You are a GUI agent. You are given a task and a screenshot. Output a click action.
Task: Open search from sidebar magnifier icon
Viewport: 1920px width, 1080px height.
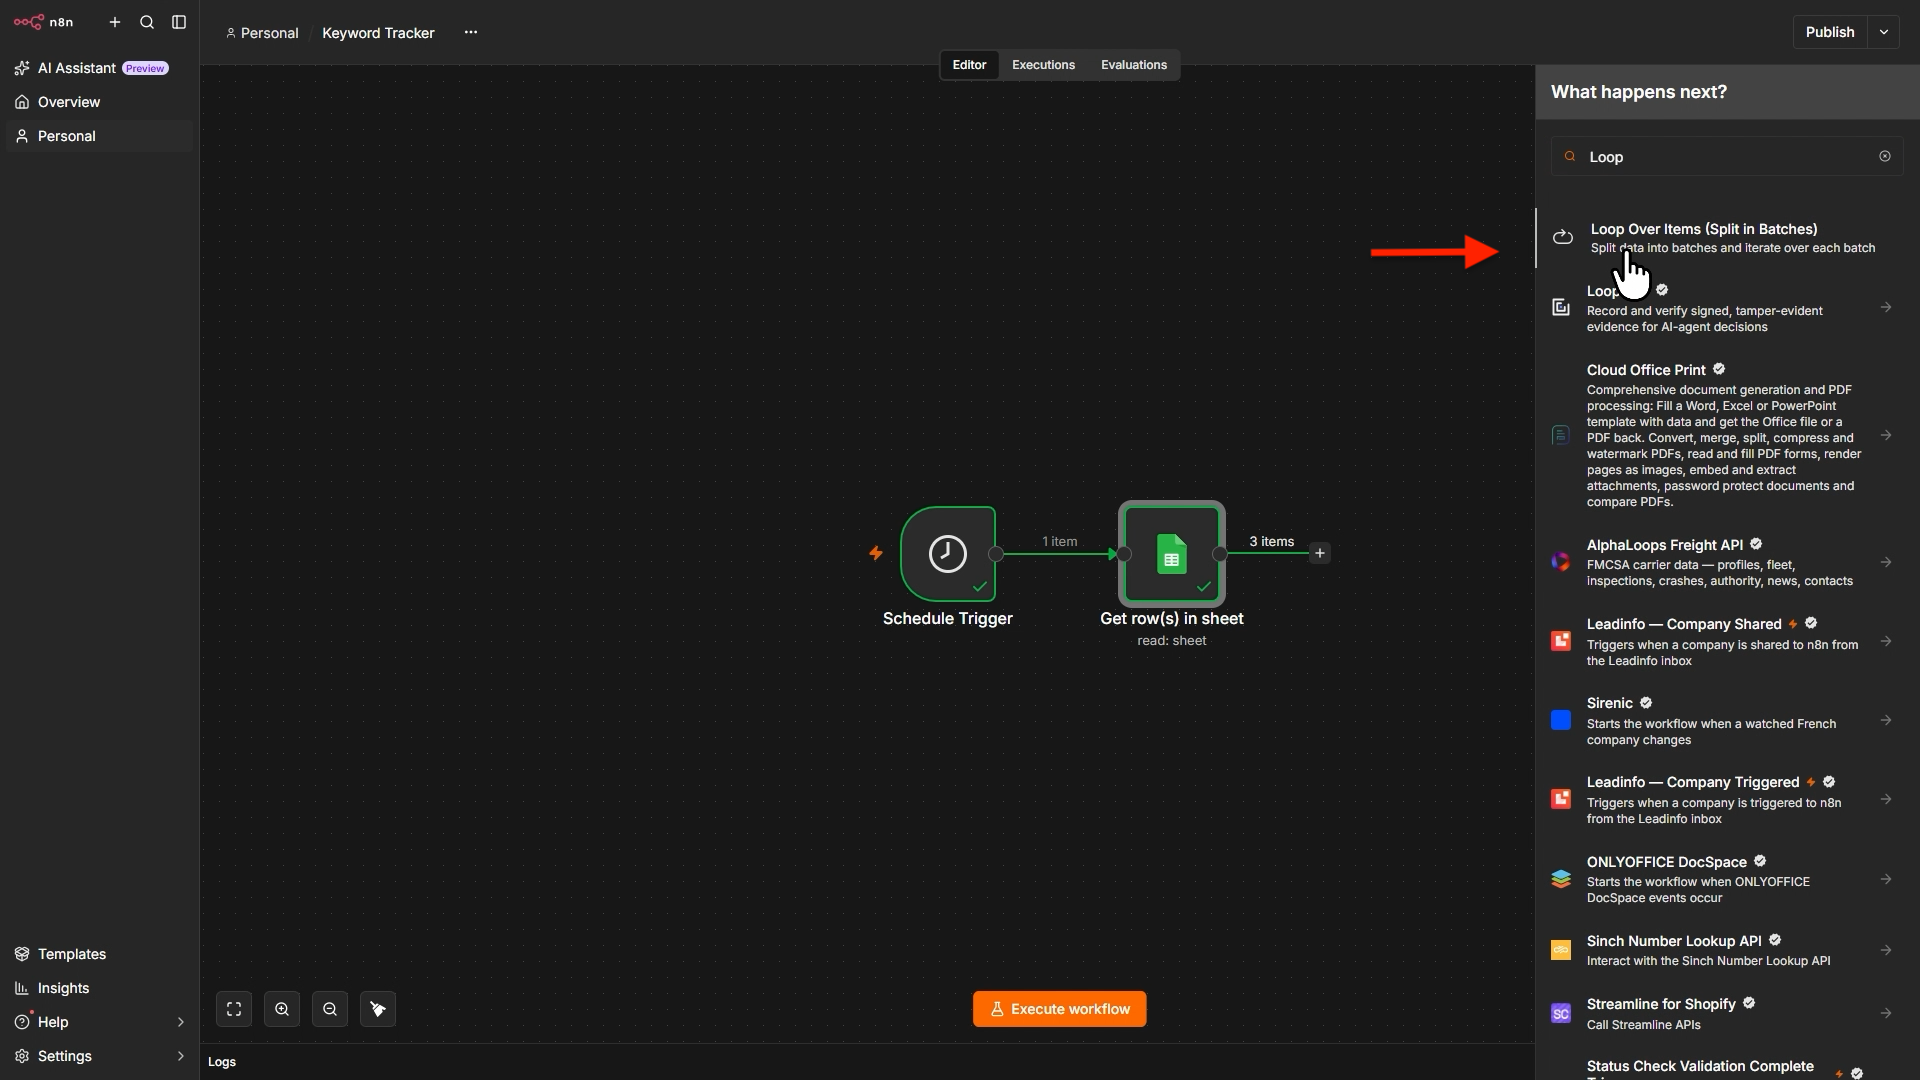pos(147,22)
